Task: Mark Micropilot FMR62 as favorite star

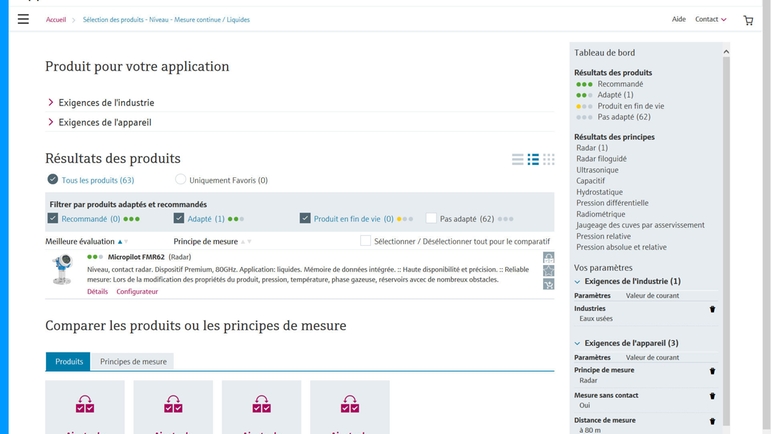Action: coord(548,271)
